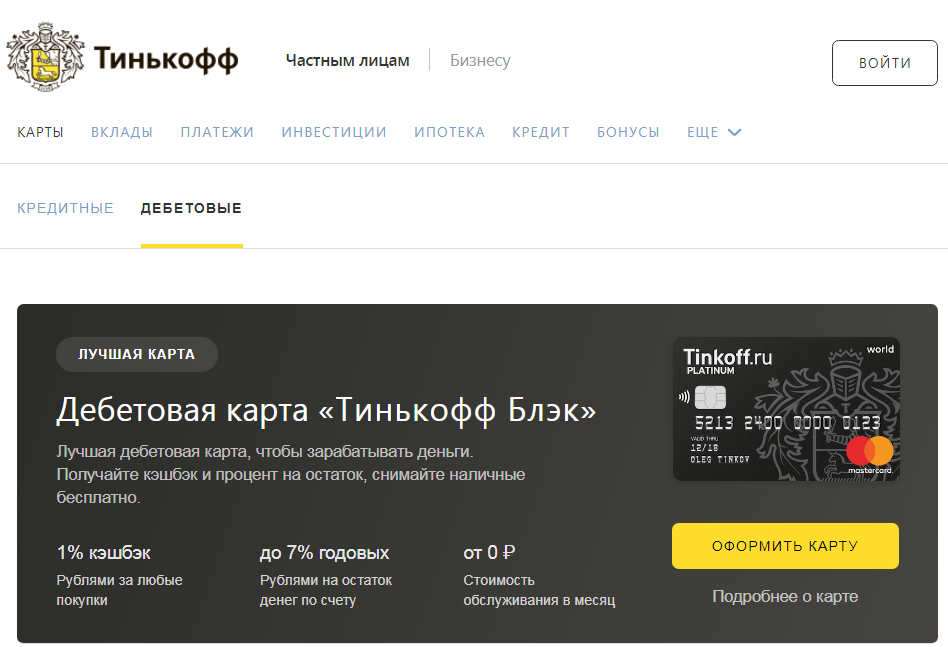Select the Частным лицам section
The width and height of the screenshot is (948, 647).
coord(348,60)
